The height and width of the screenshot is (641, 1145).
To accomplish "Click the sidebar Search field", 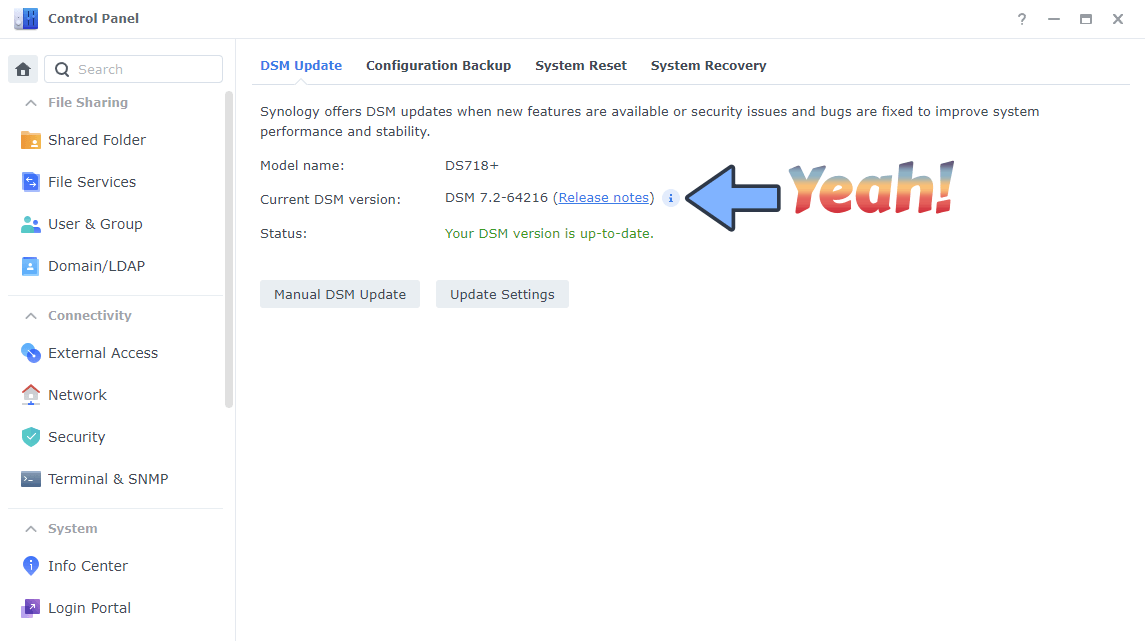I will pos(134,69).
